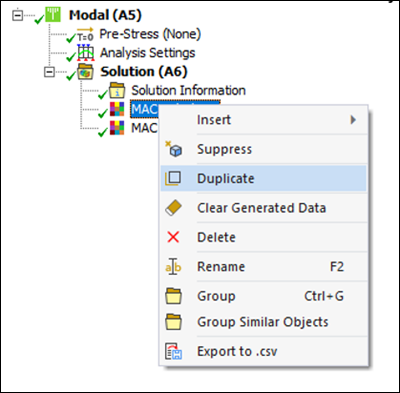
Task: Collapse the Solution (A6) tree node
Action: pos(49,72)
